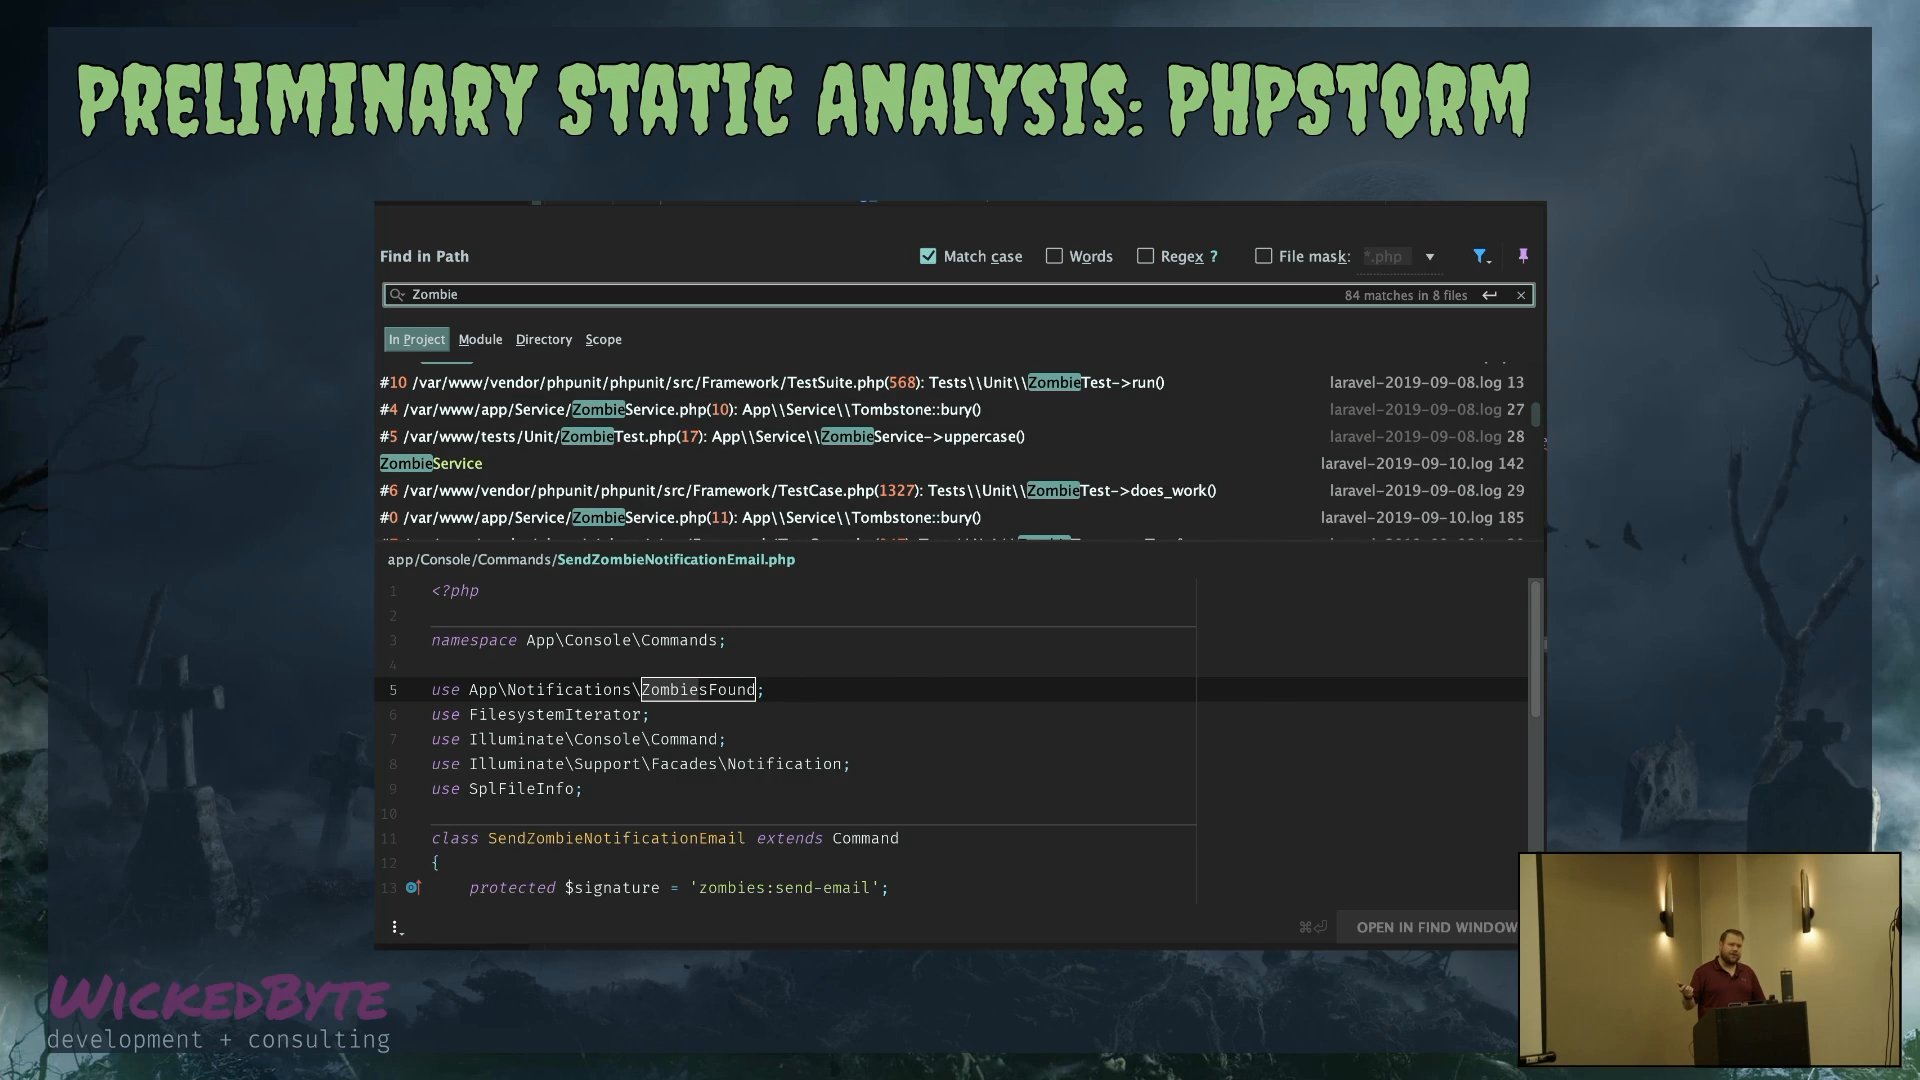Select the #6 TestCase.php(1327) result row

click(x=952, y=491)
